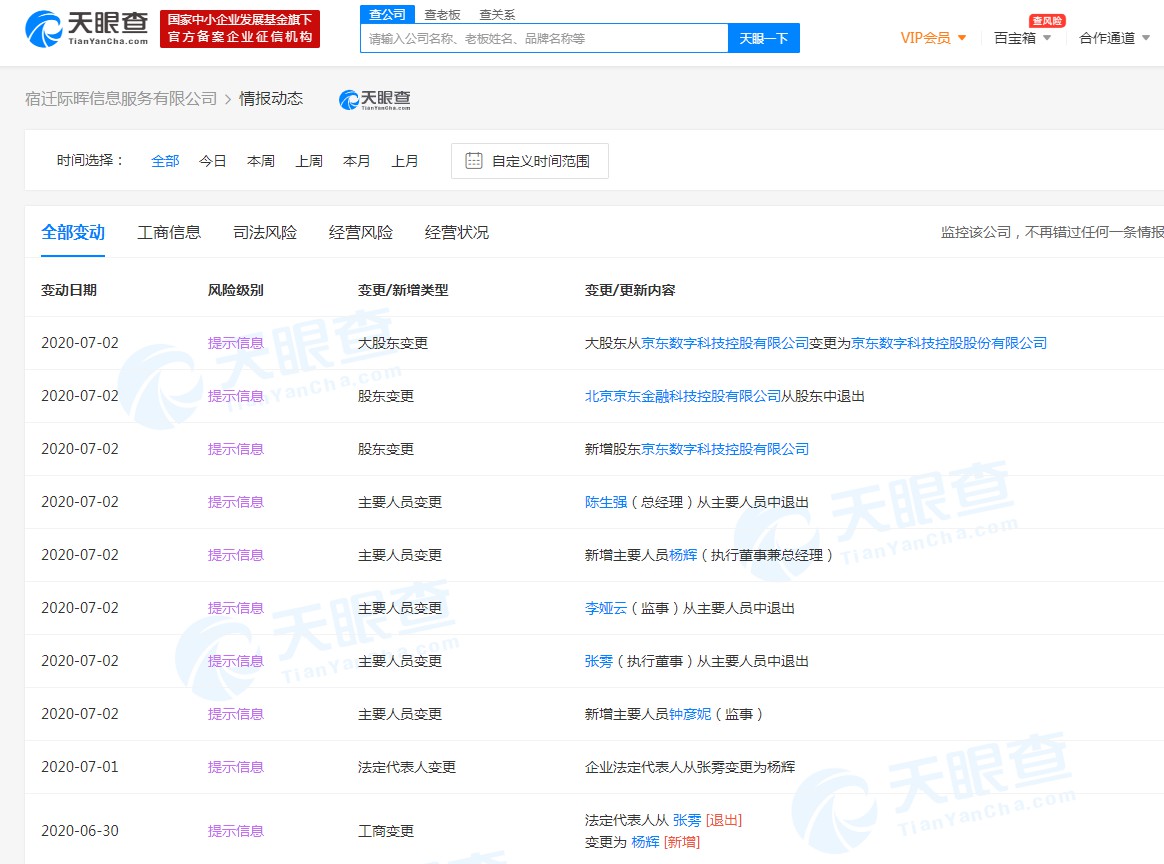Select the 本周 time filter
The width and height of the screenshot is (1164, 864).
point(261,161)
